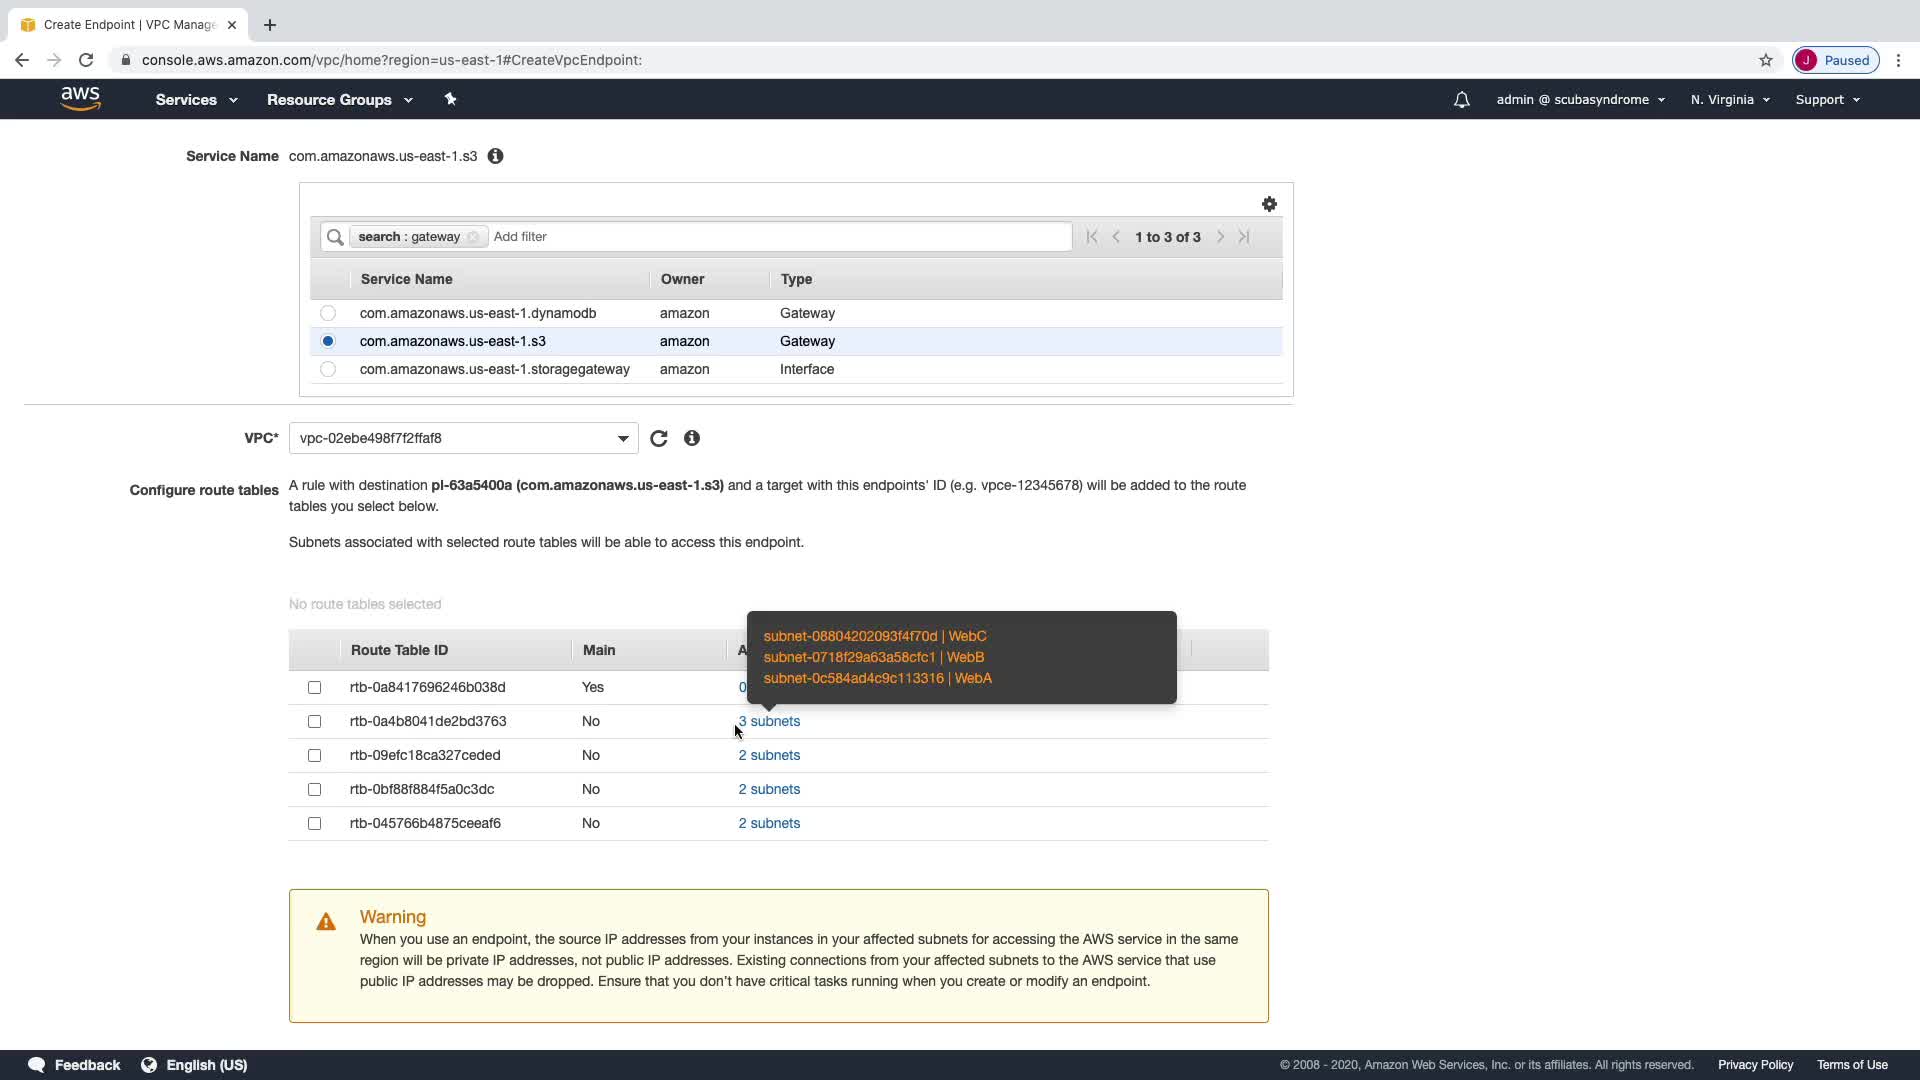The height and width of the screenshot is (1080, 1920).
Task: Check route table rtb-0a4b8041de2bd3763
Action: click(315, 721)
